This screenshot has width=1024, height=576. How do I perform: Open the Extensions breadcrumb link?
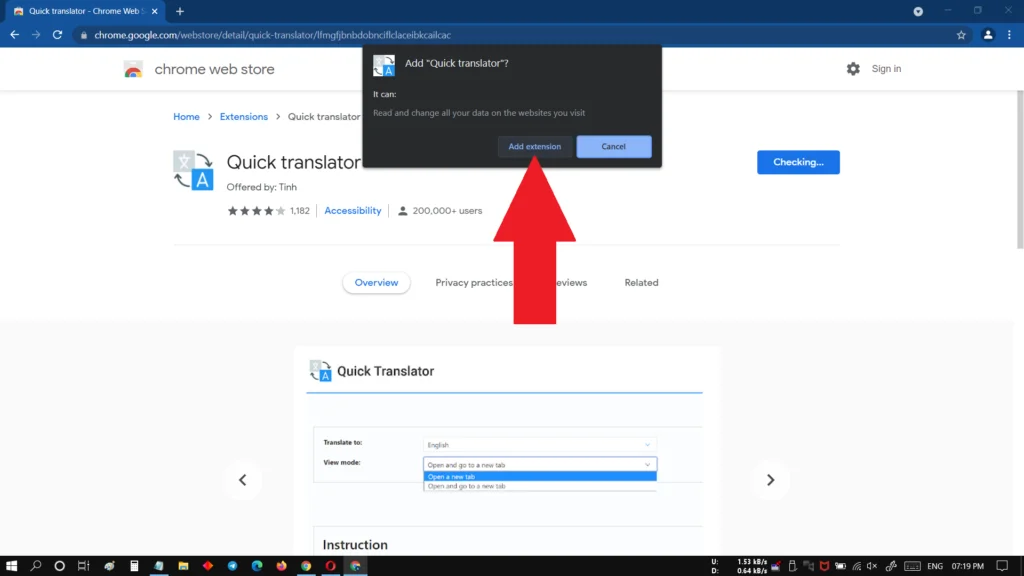point(244,116)
